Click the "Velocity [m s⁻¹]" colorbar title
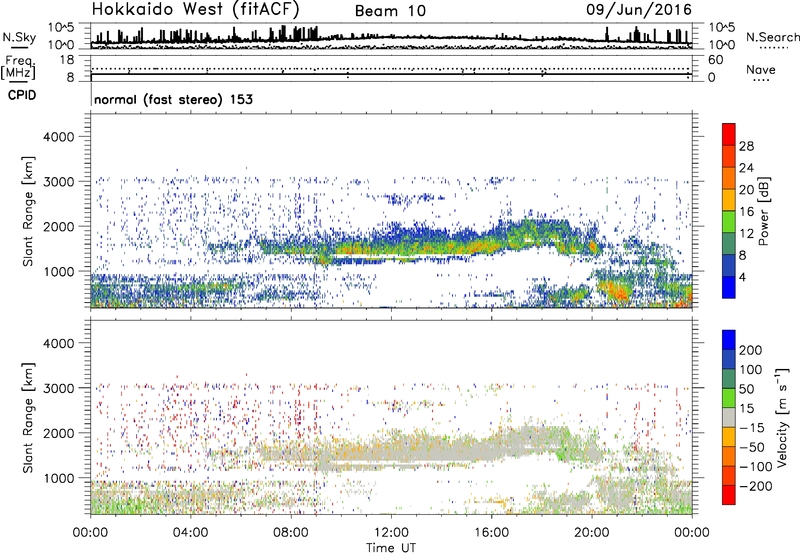 (782, 417)
